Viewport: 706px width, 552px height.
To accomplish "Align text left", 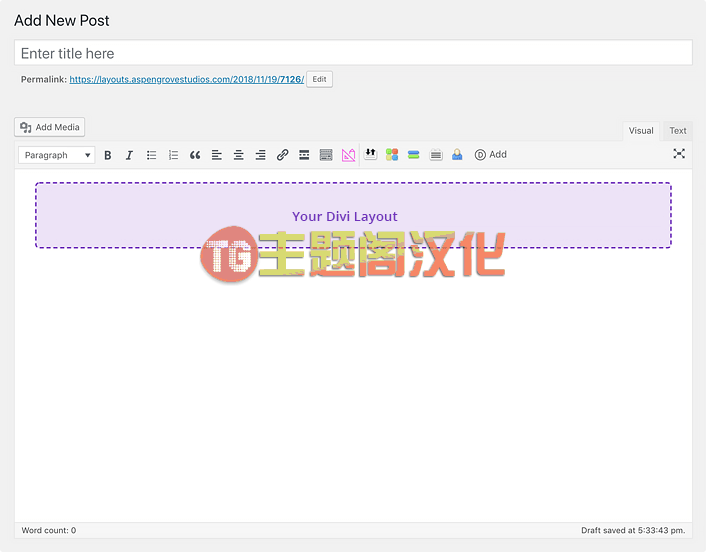I will 217,155.
